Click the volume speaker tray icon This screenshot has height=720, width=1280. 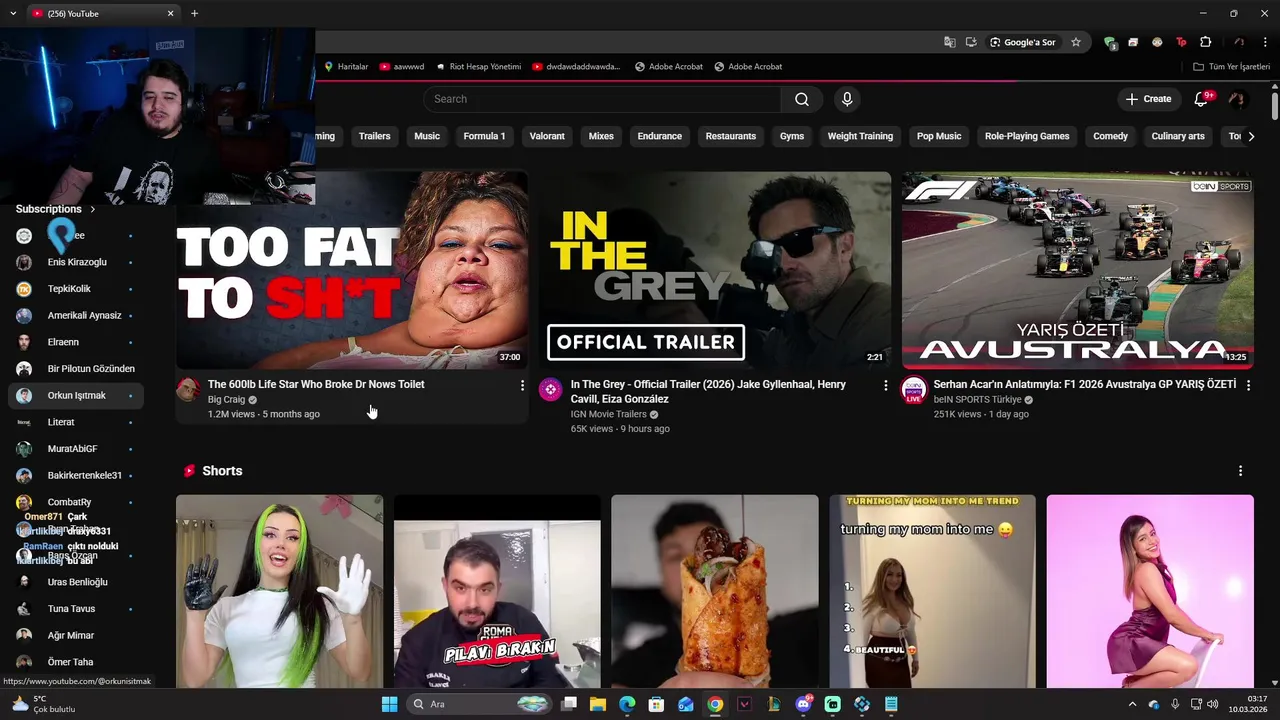(1215, 704)
